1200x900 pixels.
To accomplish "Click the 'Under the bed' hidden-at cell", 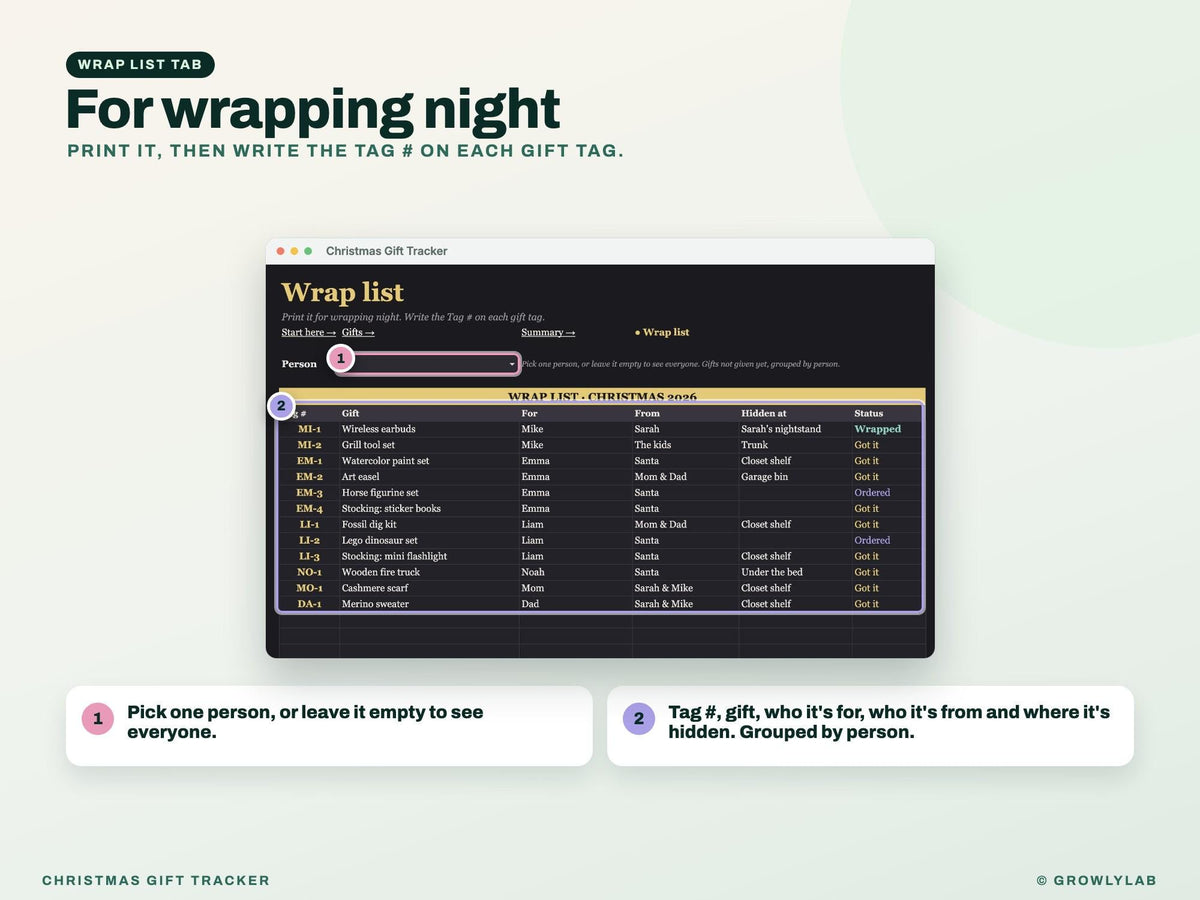I will point(772,573).
